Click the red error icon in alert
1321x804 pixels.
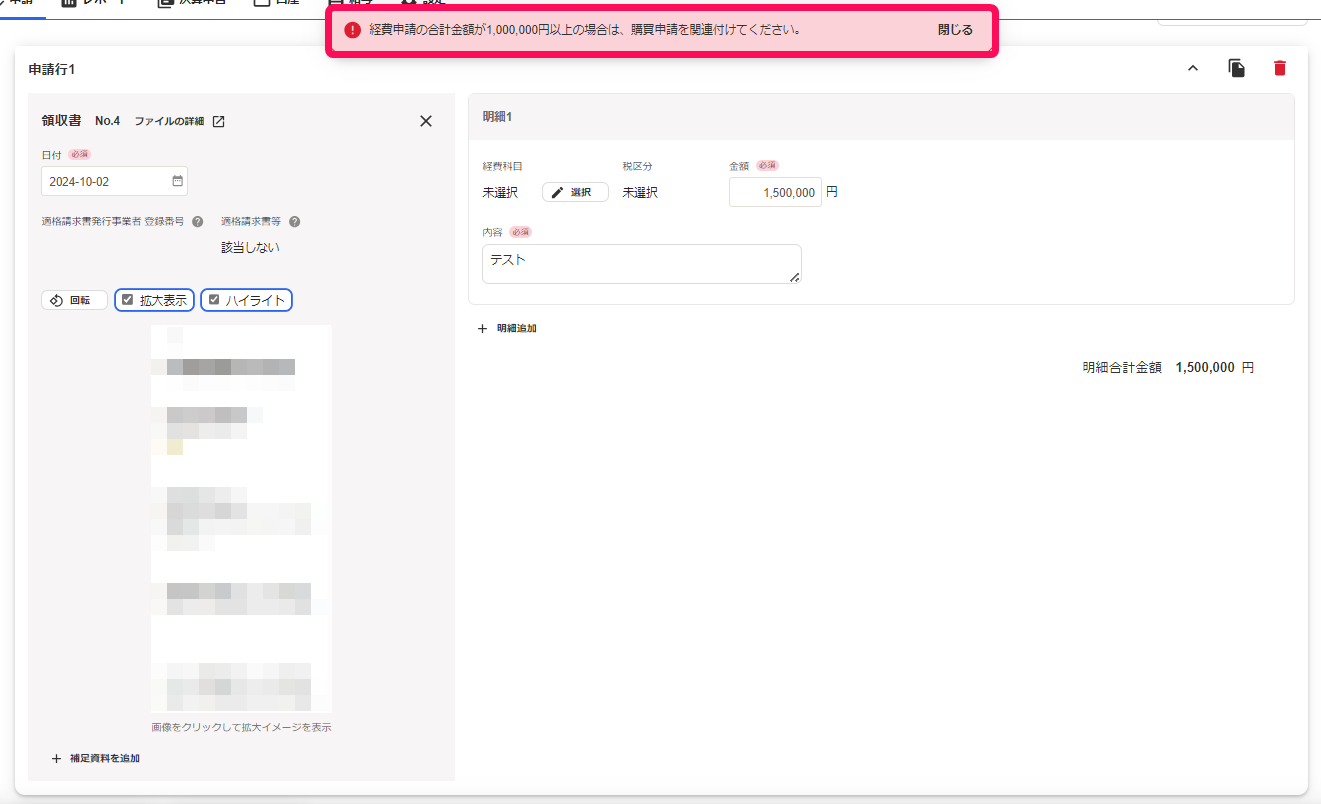click(352, 30)
